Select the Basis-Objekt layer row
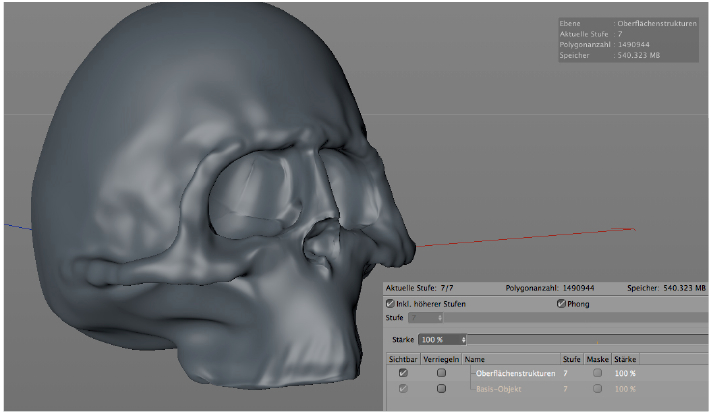Viewport: 711px width, 413px height. pos(498,388)
